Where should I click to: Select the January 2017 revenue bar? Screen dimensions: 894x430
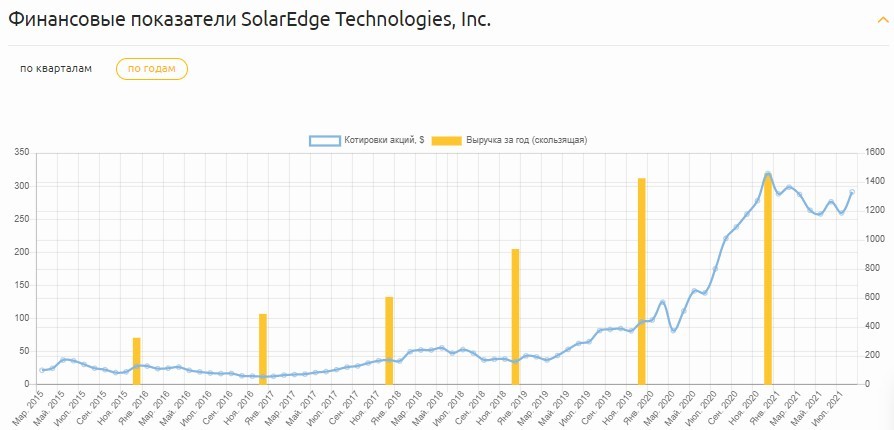(x=263, y=349)
